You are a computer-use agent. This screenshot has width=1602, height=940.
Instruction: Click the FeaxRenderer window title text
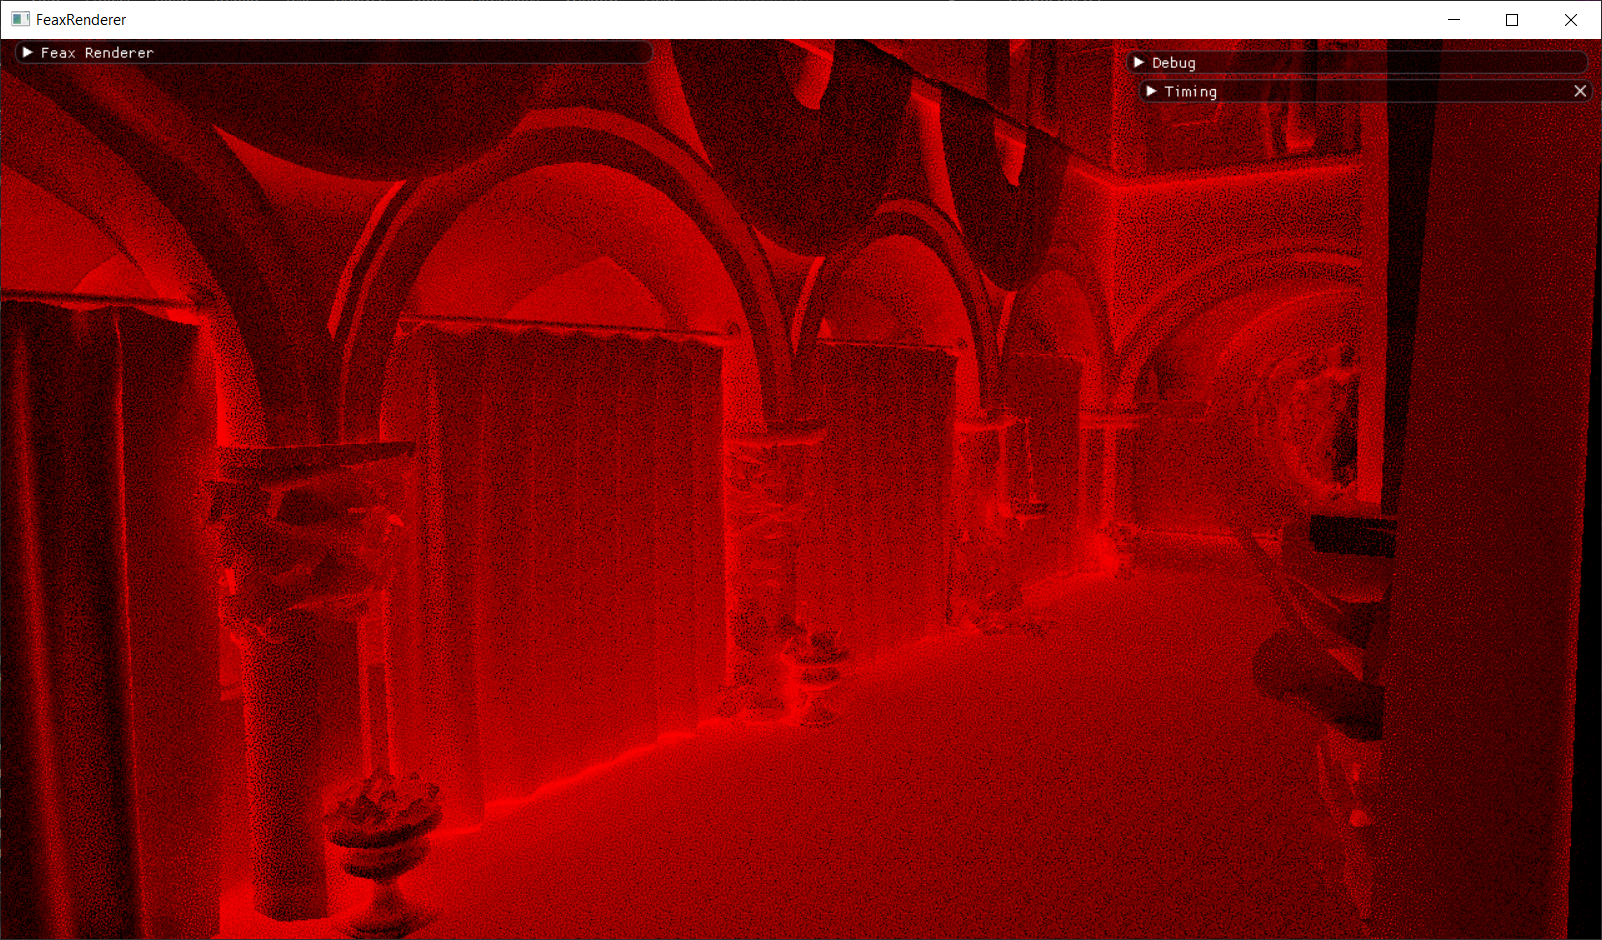[x=81, y=20]
